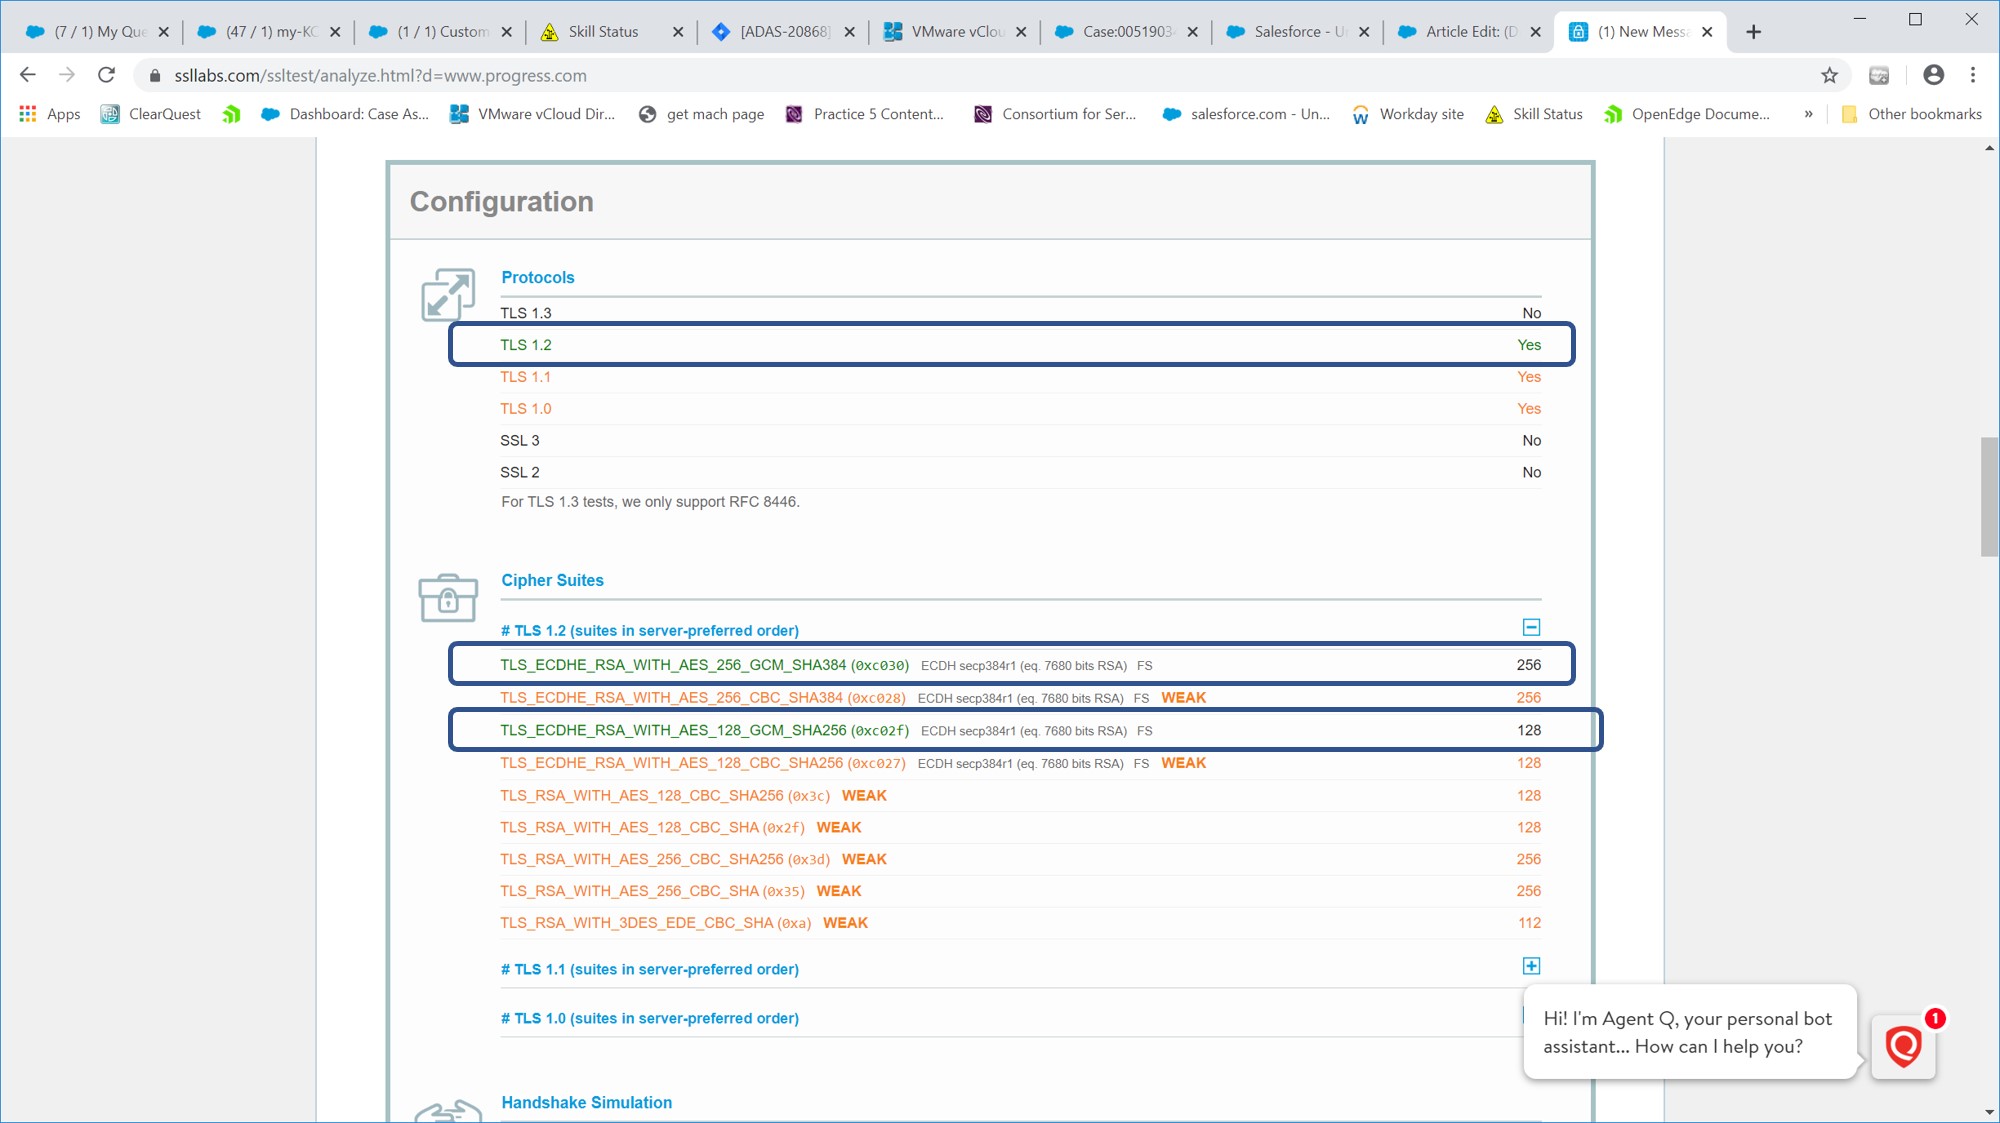Open a new browser tab
This screenshot has width=2000, height=1123.
(x=1754, y=31)
